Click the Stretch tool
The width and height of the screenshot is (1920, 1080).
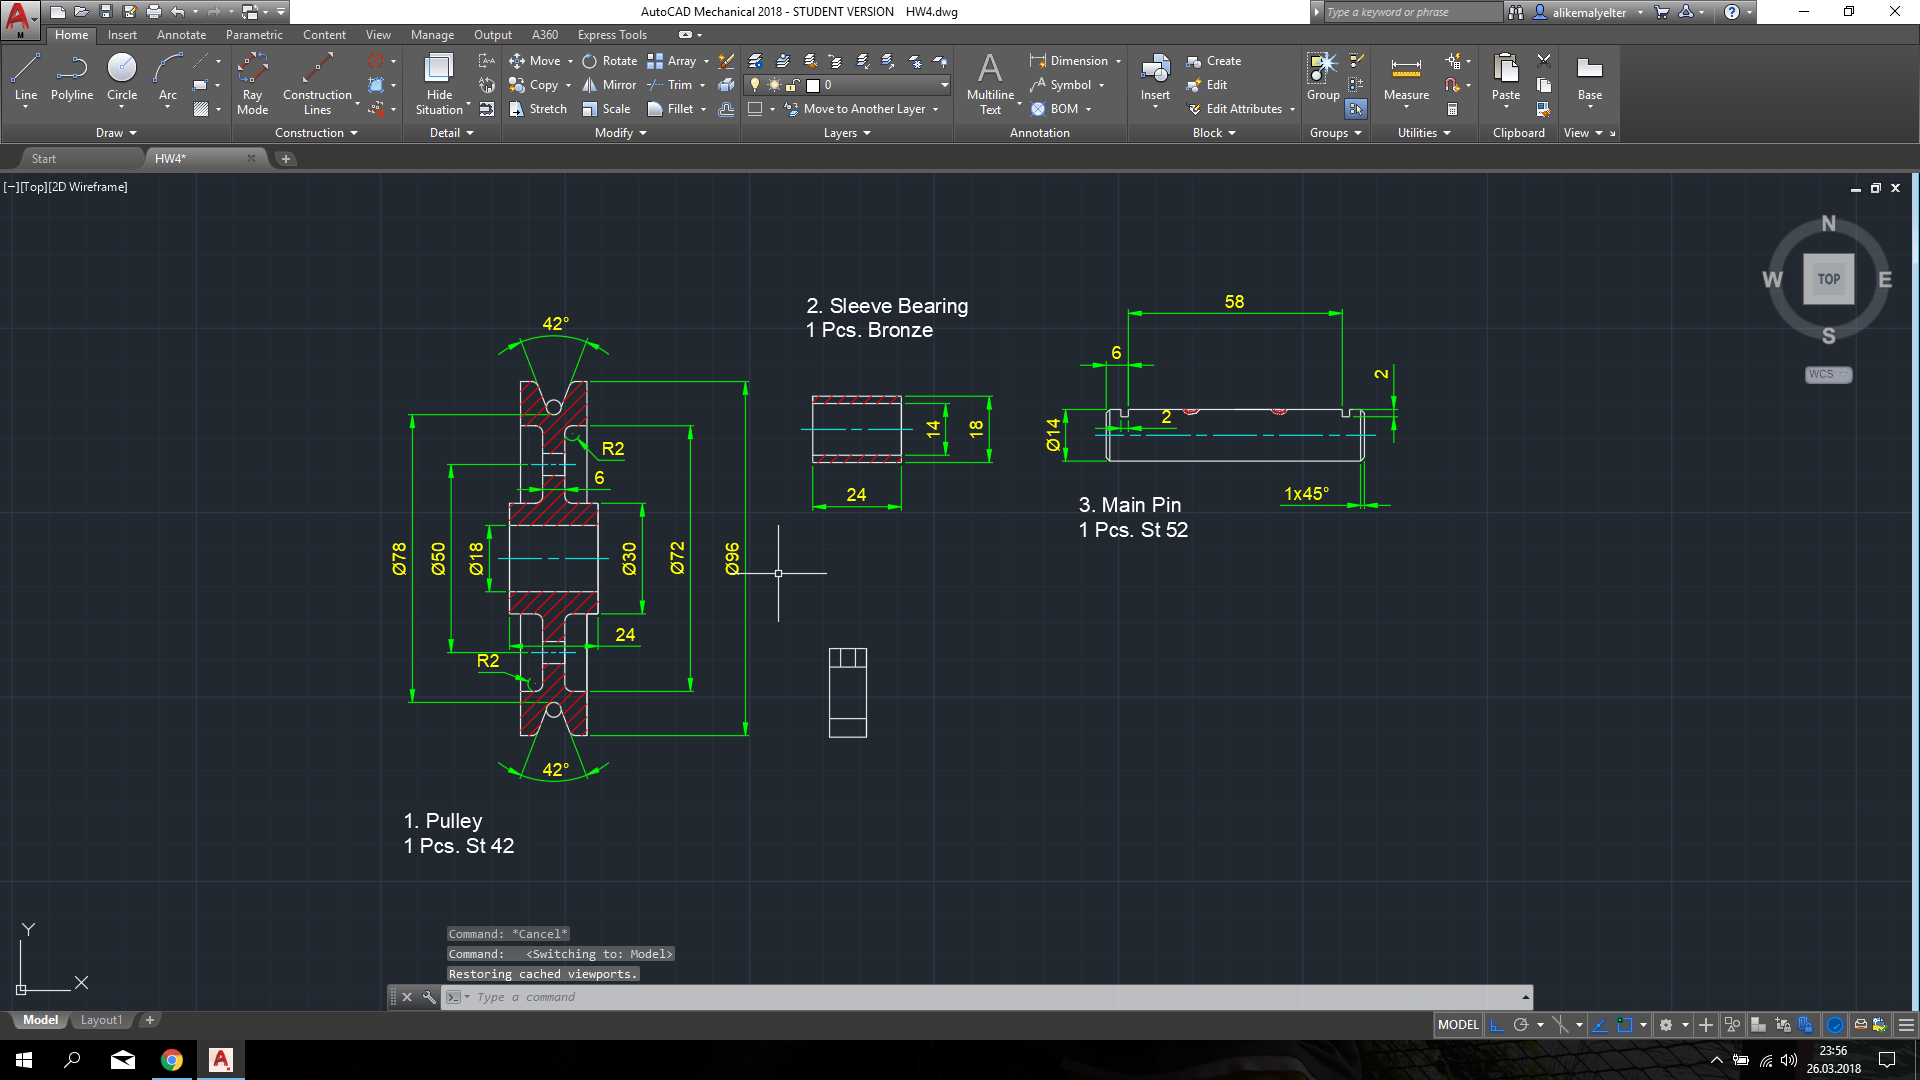[537, 109]
